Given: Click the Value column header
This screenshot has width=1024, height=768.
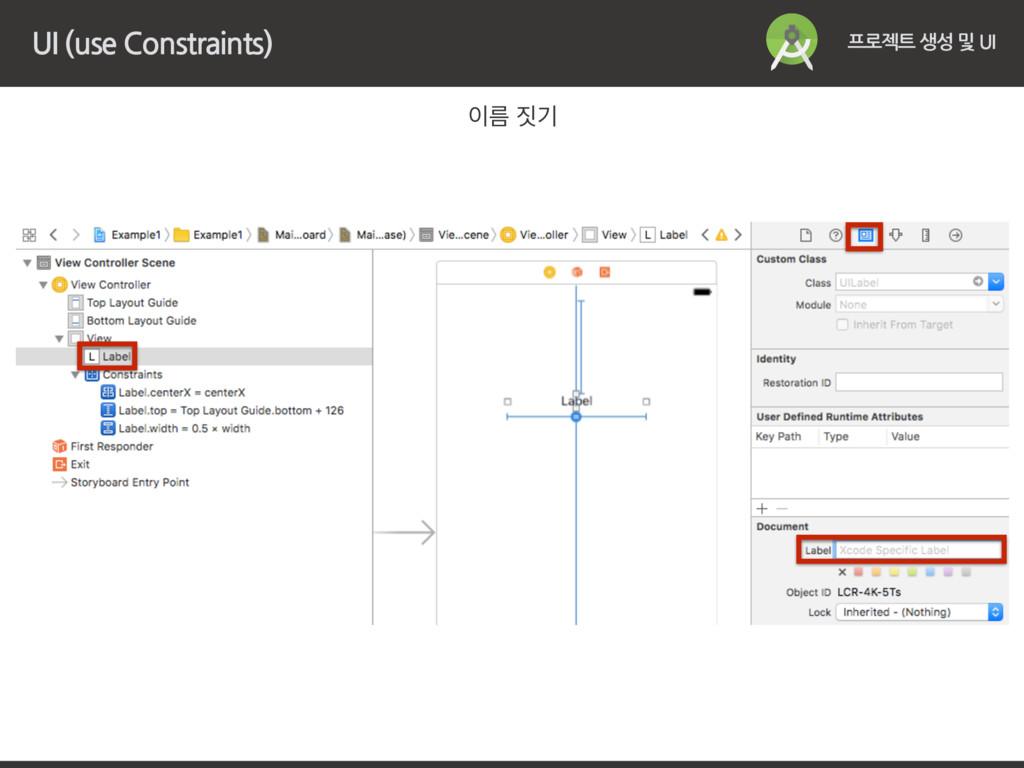Looking at the screenshot, I should [x=905, y=436].
